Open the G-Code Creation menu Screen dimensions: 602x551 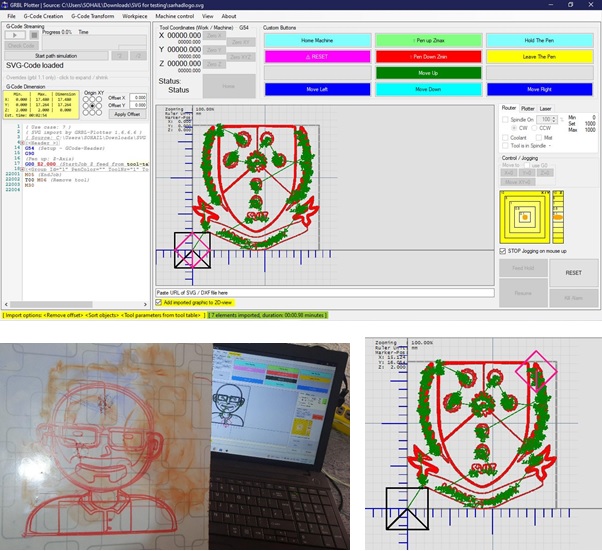pyautogui.click(x=43, y=16)
